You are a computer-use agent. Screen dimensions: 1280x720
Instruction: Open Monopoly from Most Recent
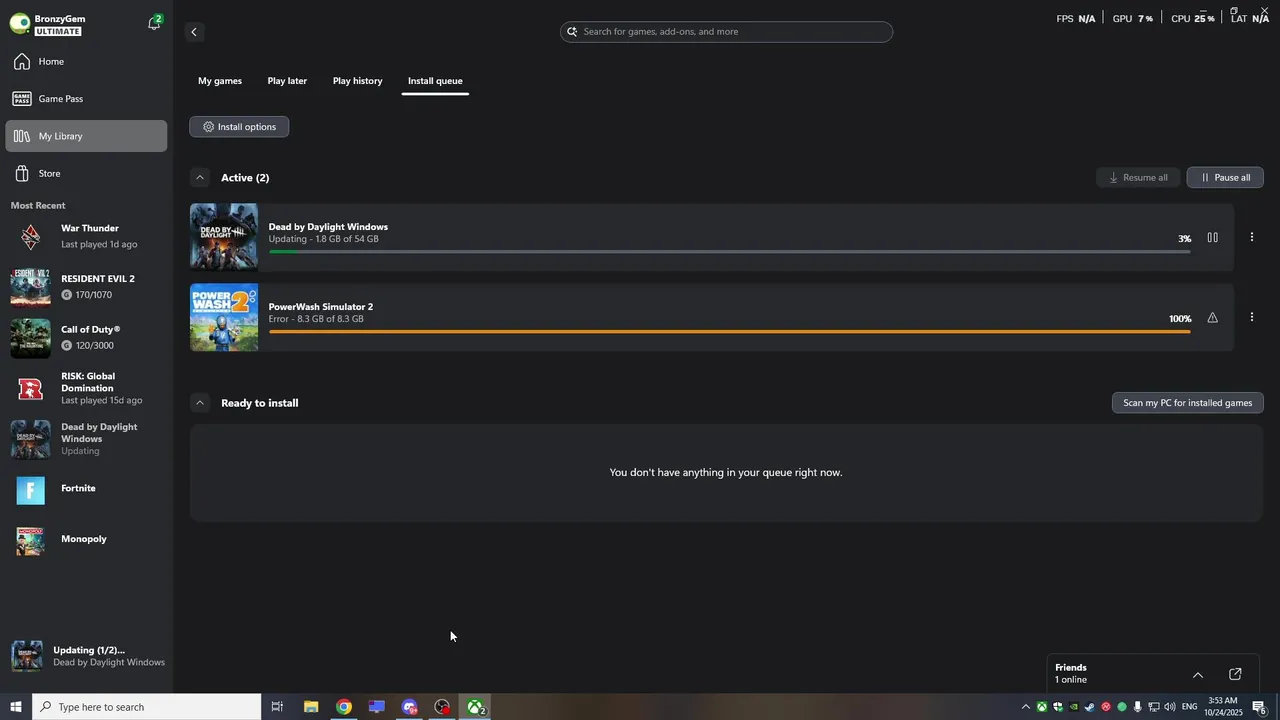(86, 540)
